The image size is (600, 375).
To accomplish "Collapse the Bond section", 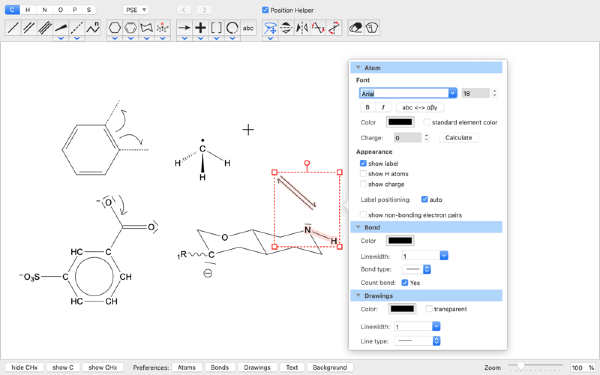I will coord(358,227).
